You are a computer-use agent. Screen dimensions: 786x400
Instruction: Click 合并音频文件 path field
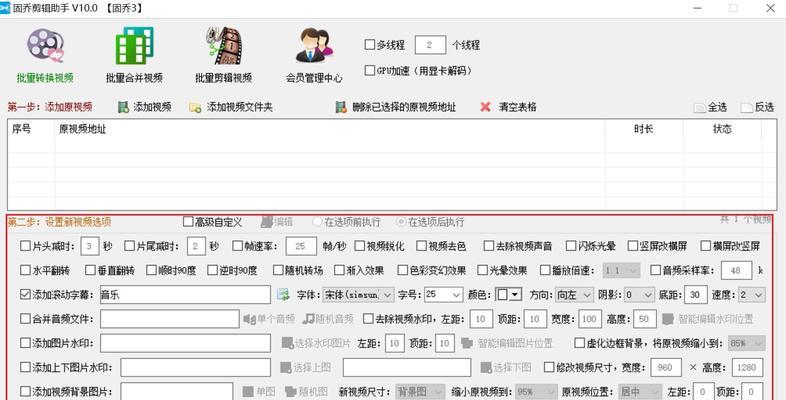coord(169,319)
